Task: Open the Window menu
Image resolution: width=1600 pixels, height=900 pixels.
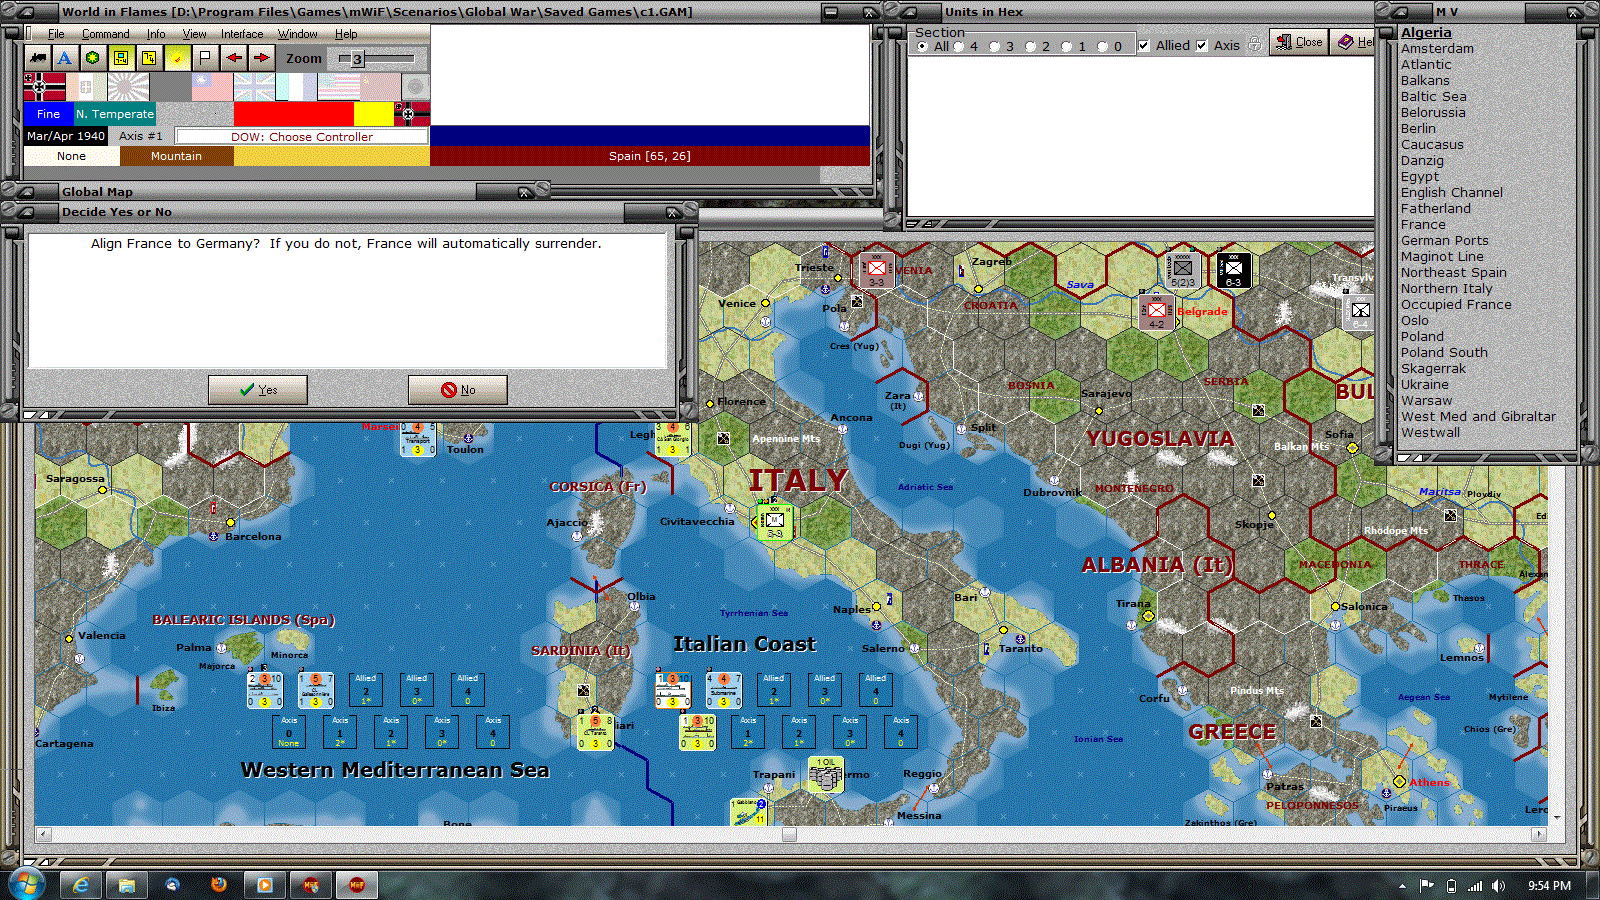Action: (x=297, y=34)
